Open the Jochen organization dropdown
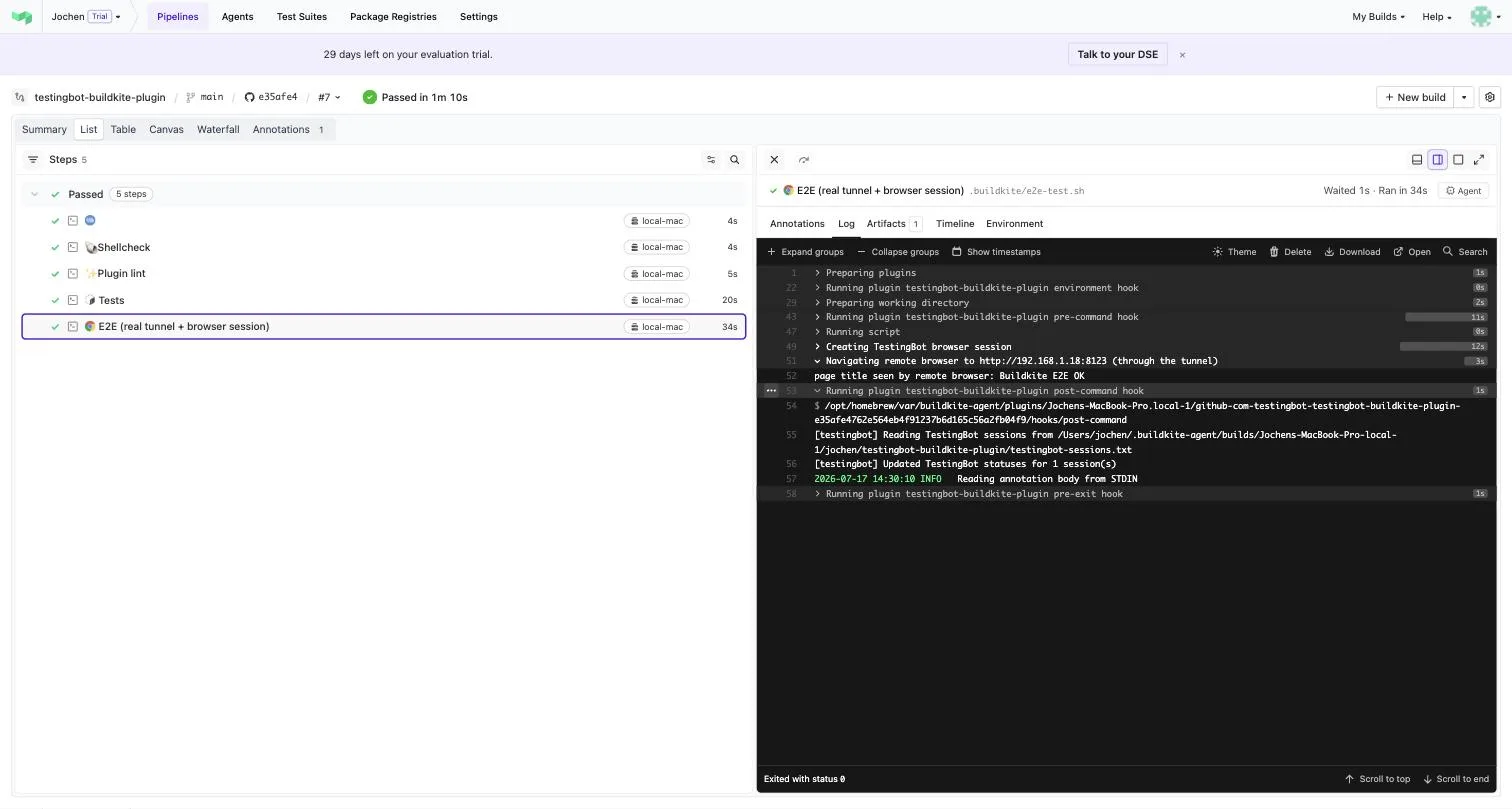This screenshot has height=809, width=1512. [86, 17]
